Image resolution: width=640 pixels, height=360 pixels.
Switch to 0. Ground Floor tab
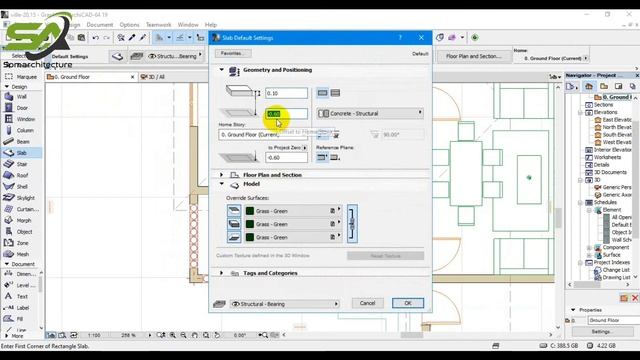tap(90, 77)
